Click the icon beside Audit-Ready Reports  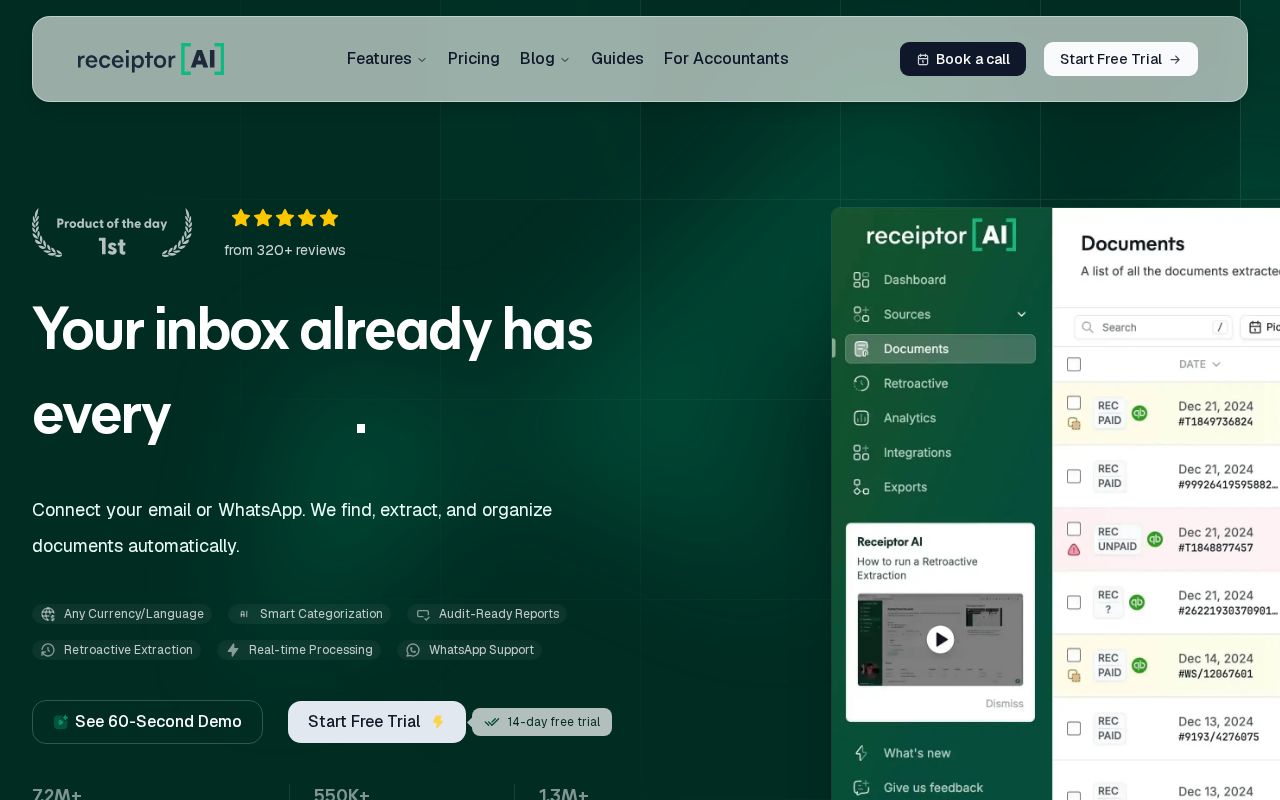[x=423, y=614]
